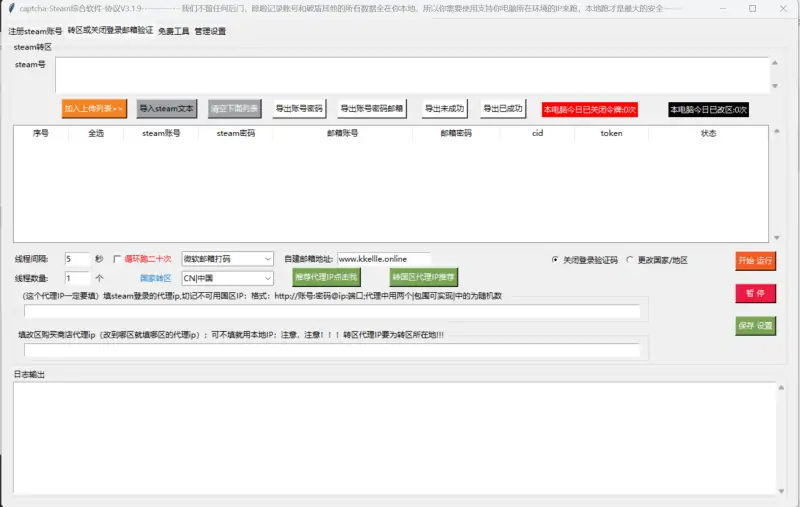
Task: Click the feather app icon in title bar
Action: tap(10, 8)
